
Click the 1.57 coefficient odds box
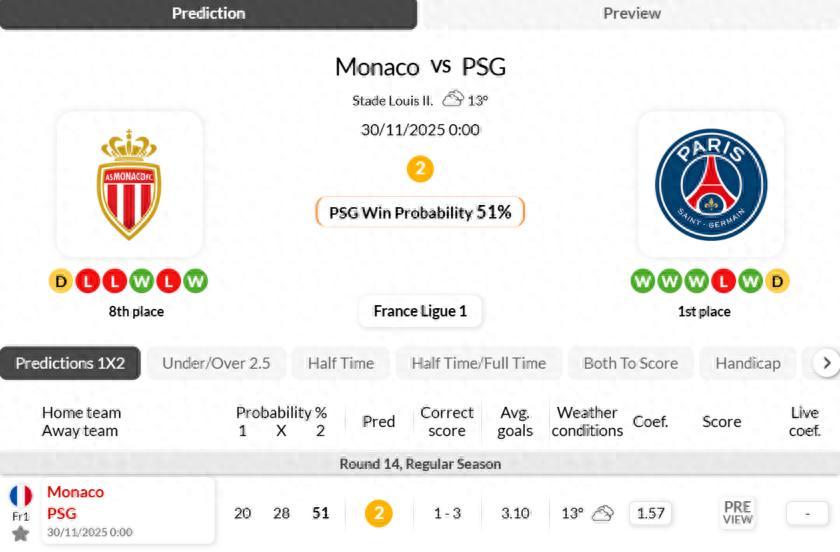(x=650, y=513)
